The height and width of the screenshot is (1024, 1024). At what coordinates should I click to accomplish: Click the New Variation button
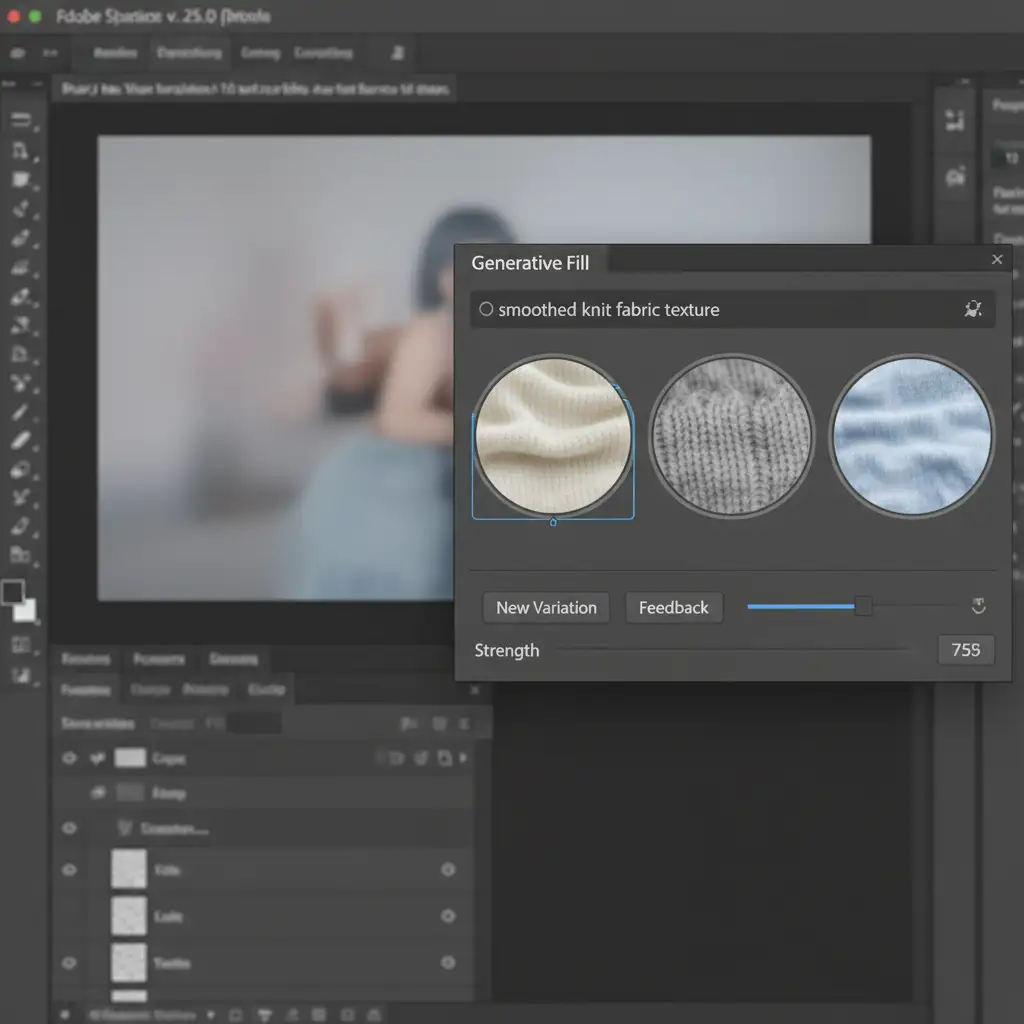pyautogui.click(x=546, y=608)
